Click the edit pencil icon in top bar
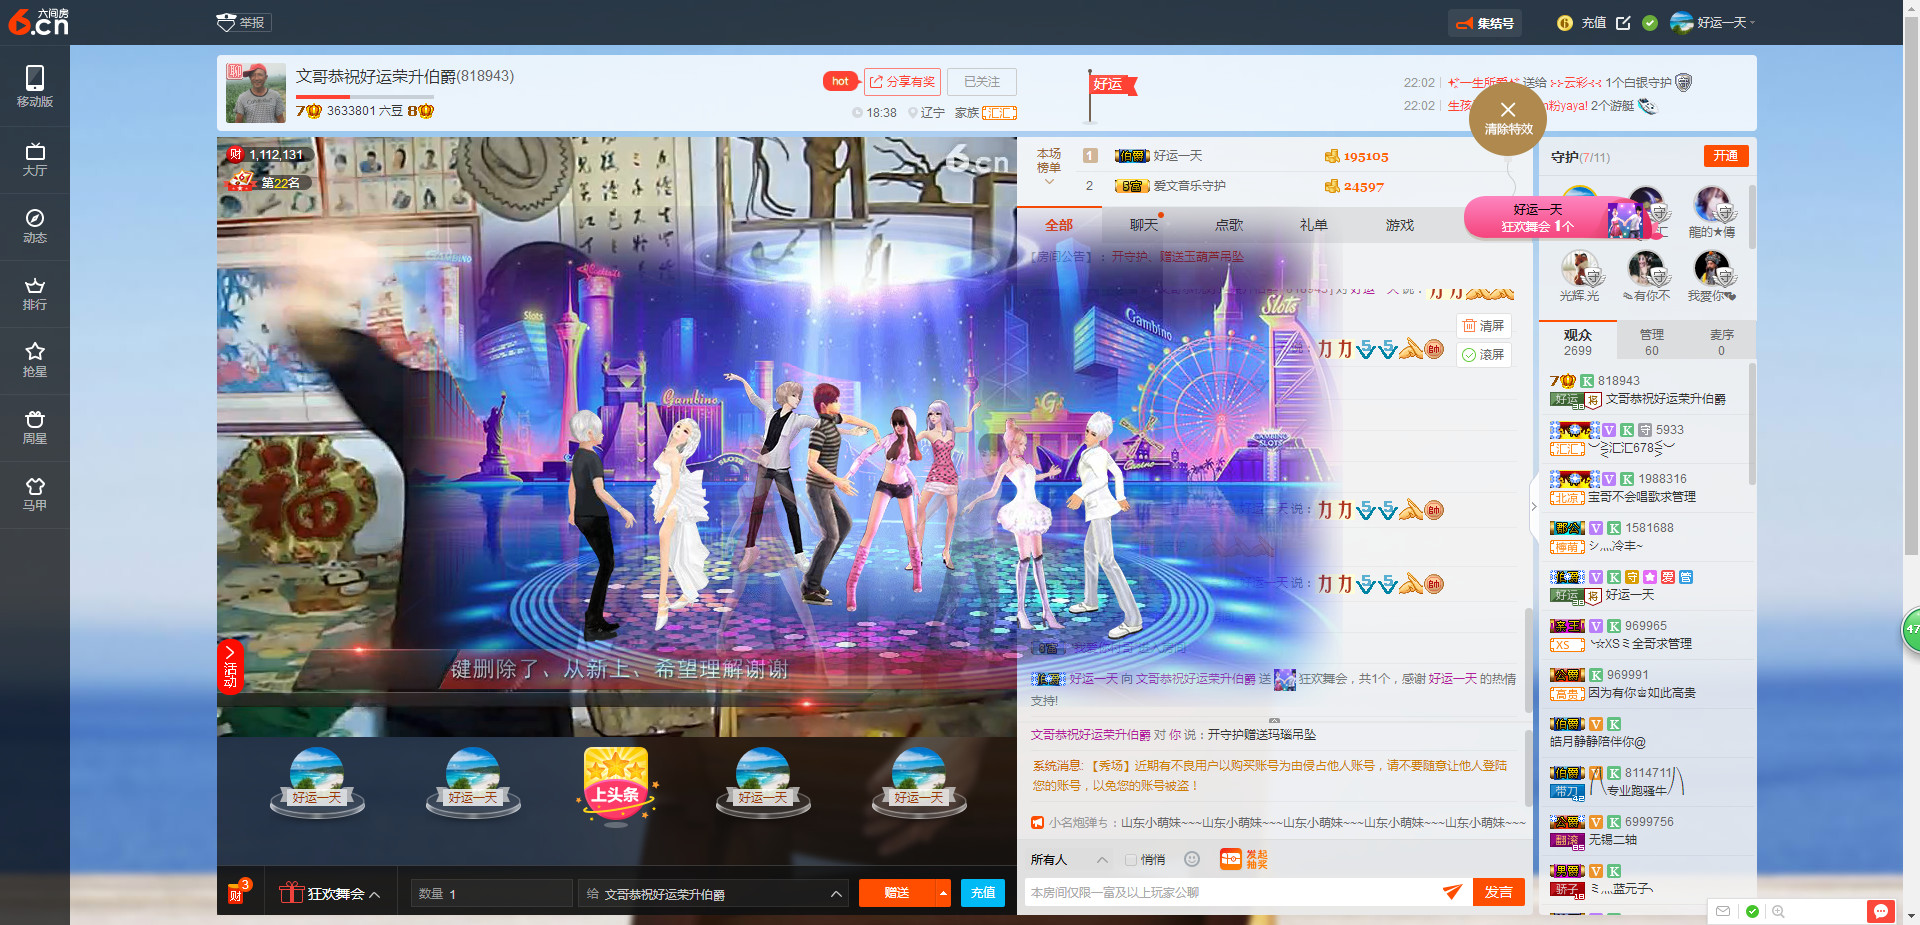Screen dimensions: 1920x925 pos(1623,23)
